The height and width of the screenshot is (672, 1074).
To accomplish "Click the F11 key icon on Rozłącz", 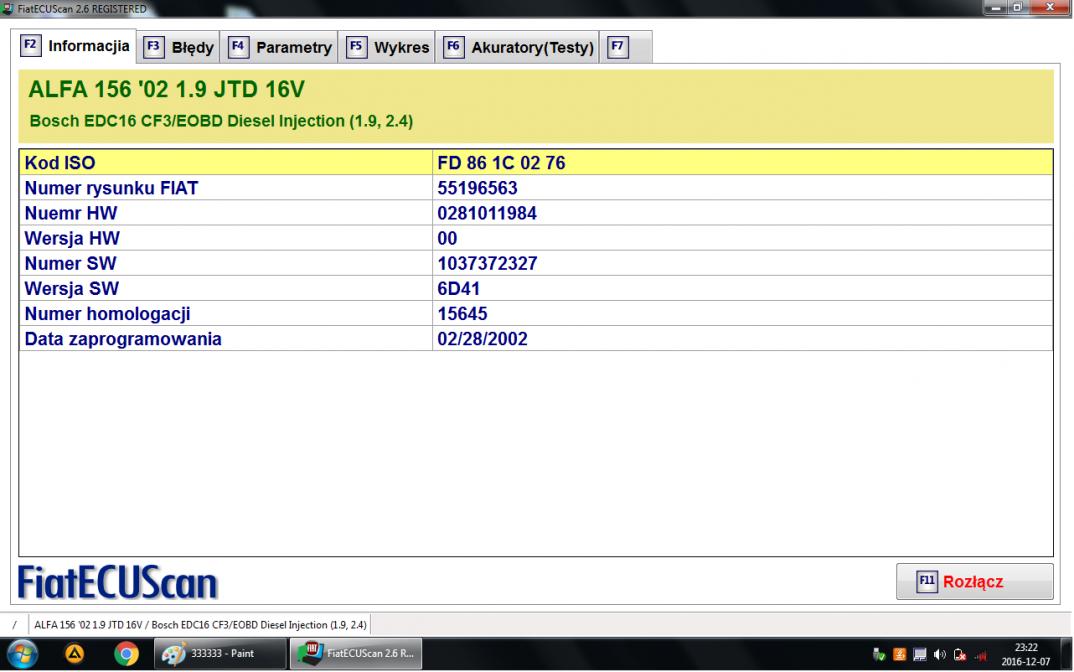I will pyautogui.click(x=927, y=582).
